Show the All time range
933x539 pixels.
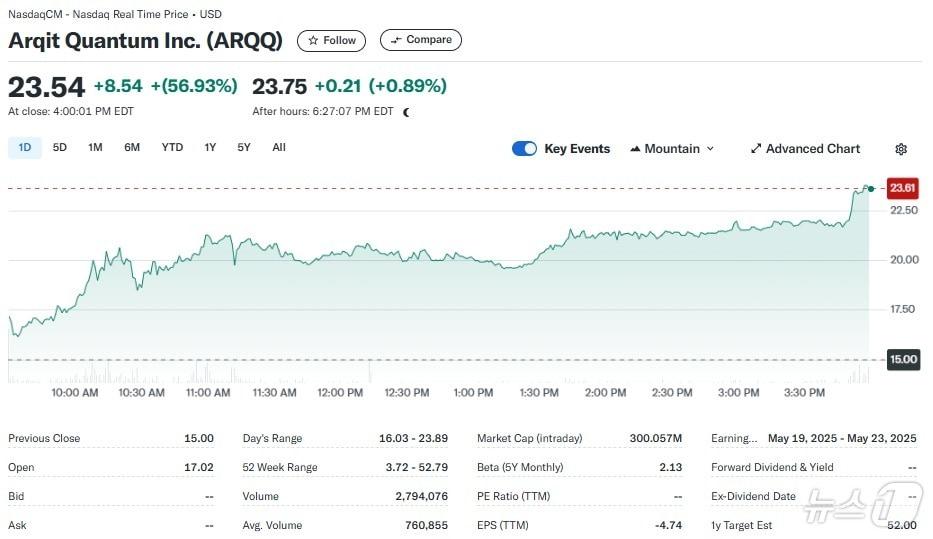pos(279,148)
